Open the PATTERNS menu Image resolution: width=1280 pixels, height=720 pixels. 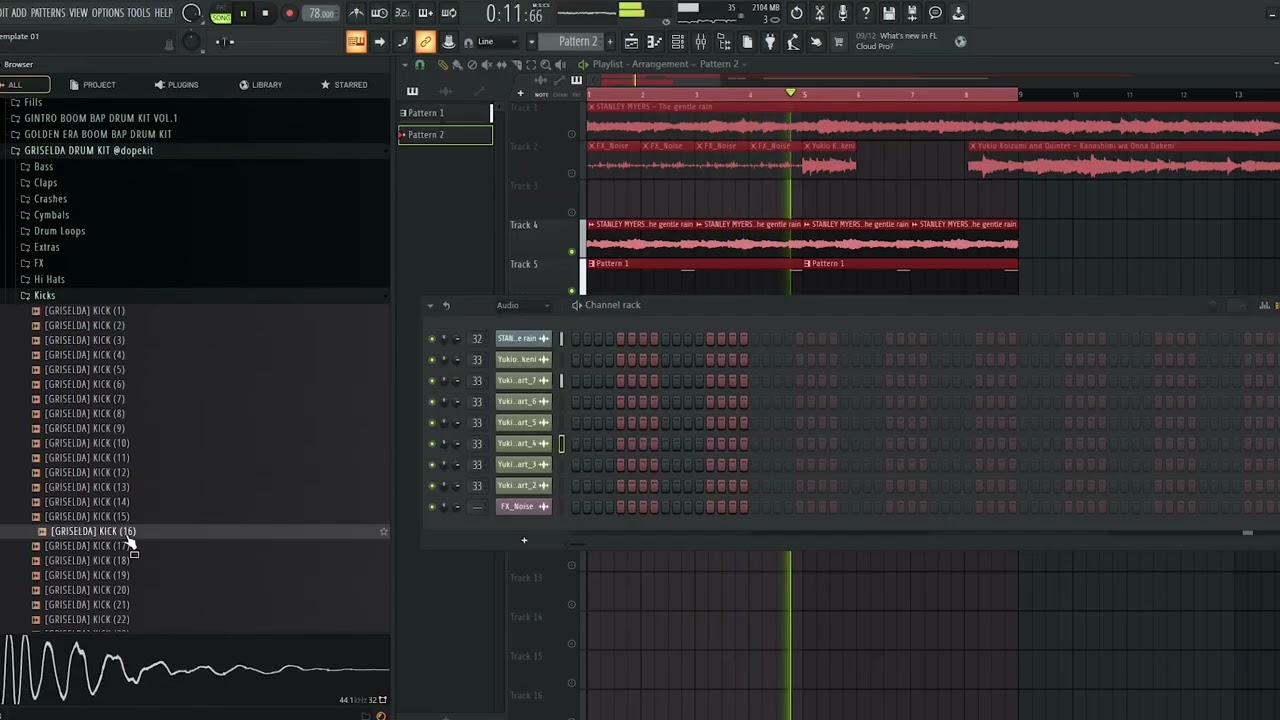tap(48, 13)
